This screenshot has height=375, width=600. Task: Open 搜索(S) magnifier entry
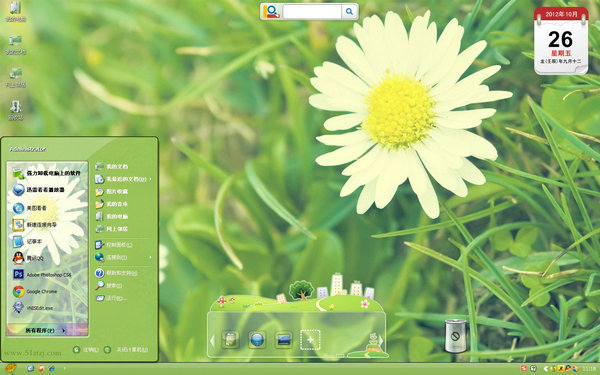[x=109, y=285]
